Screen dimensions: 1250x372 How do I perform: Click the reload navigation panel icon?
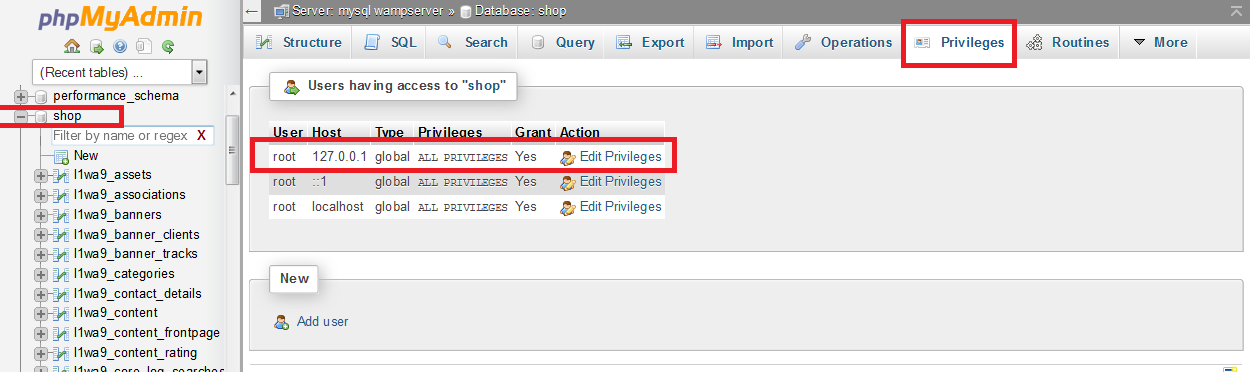pos(168,46)
